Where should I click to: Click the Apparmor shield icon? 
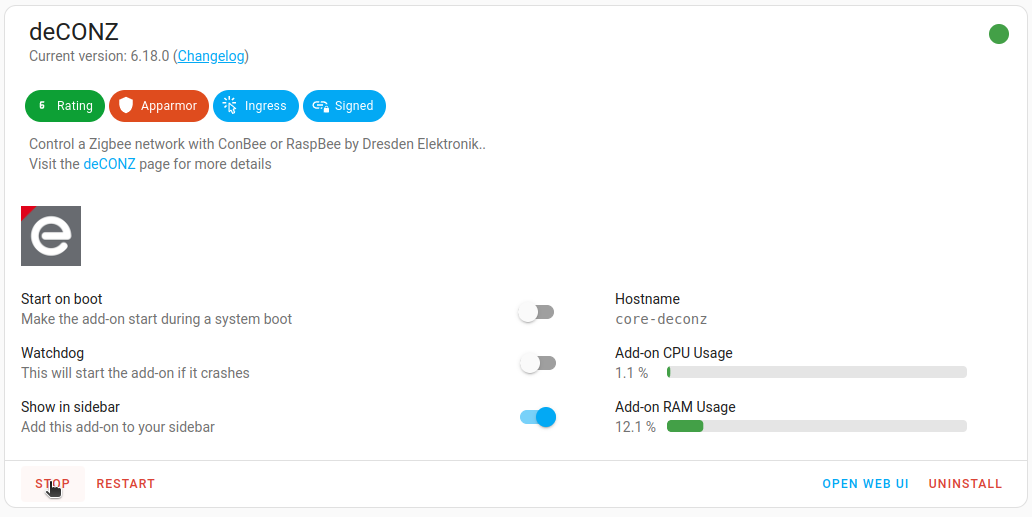coord(126,105)
